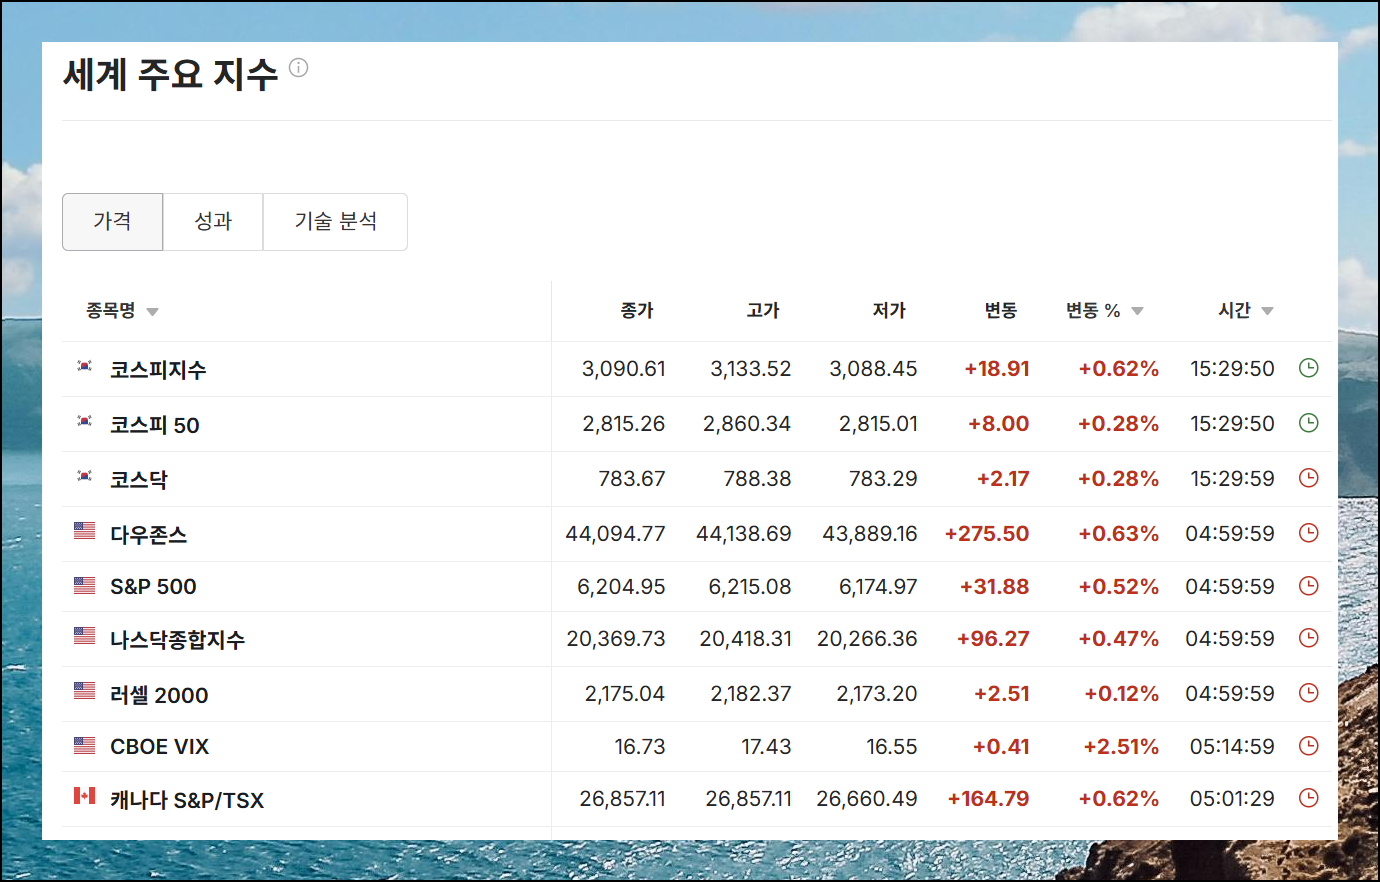
Task: Click the red clock icon in 러셀 2000 row
Action: (x=1308, y=693)
